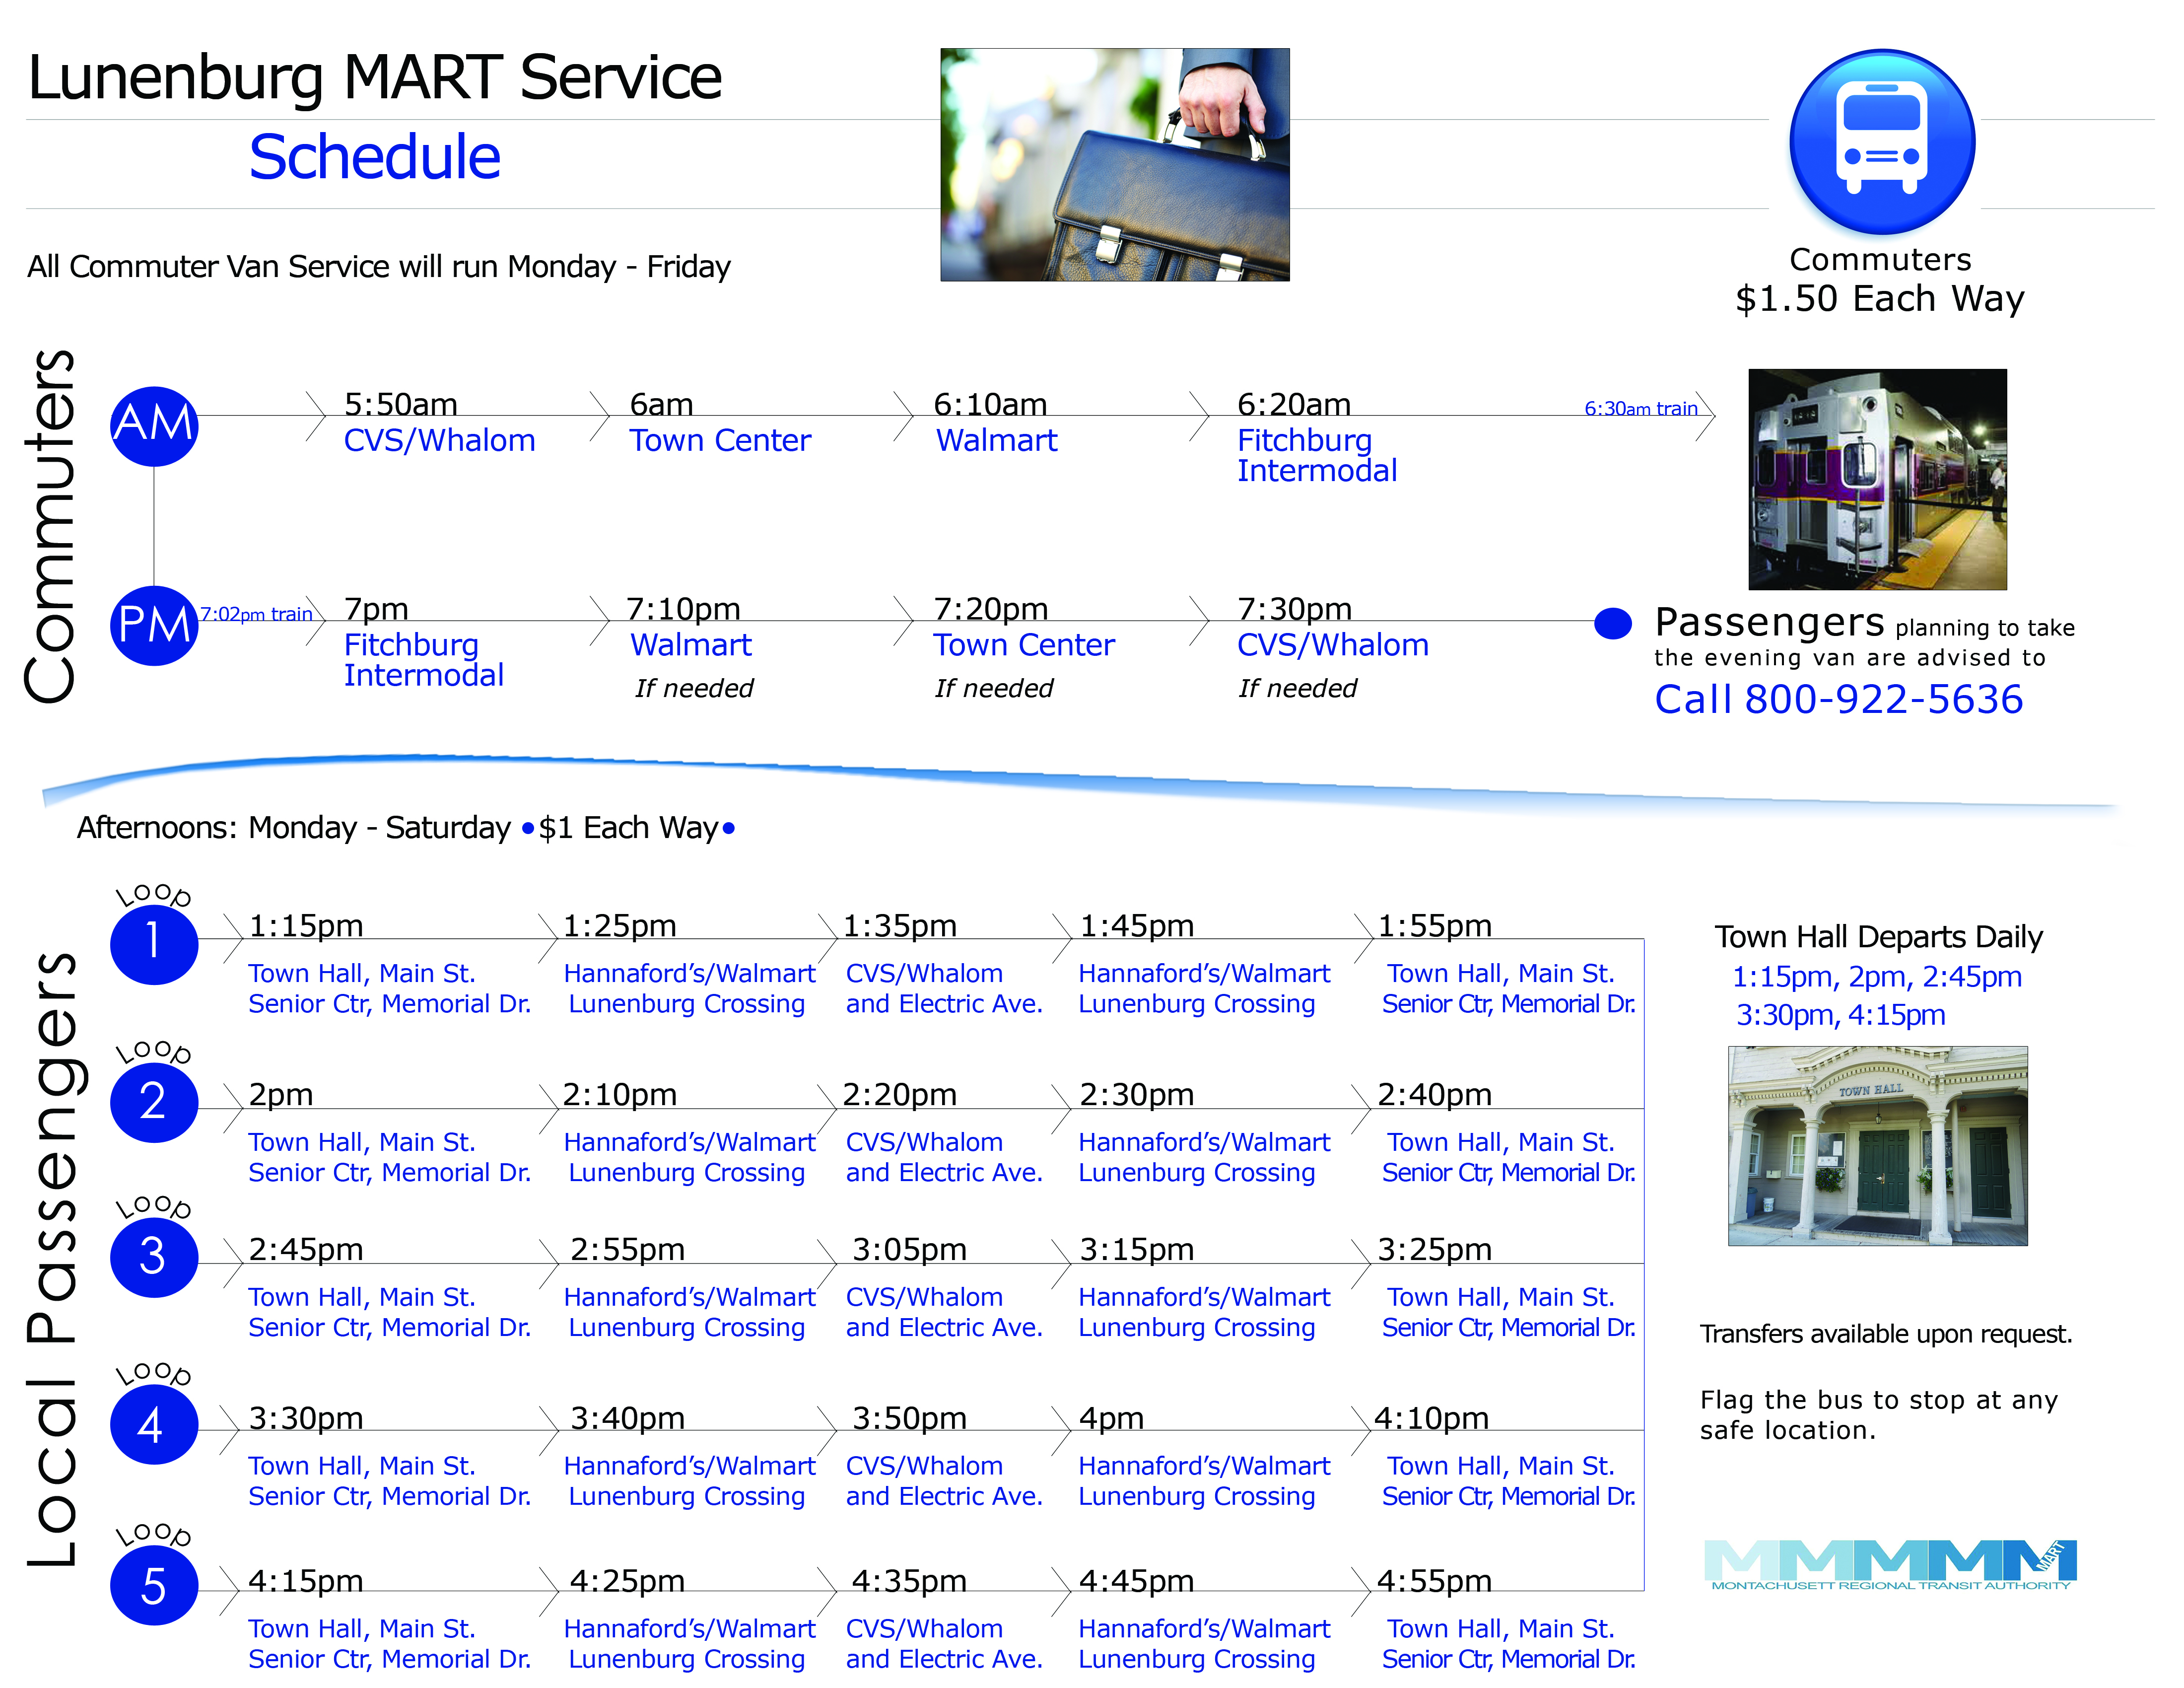Click the Town Hall building photo
Screen dimensions: 2184x1688
coord(1877,1145)
